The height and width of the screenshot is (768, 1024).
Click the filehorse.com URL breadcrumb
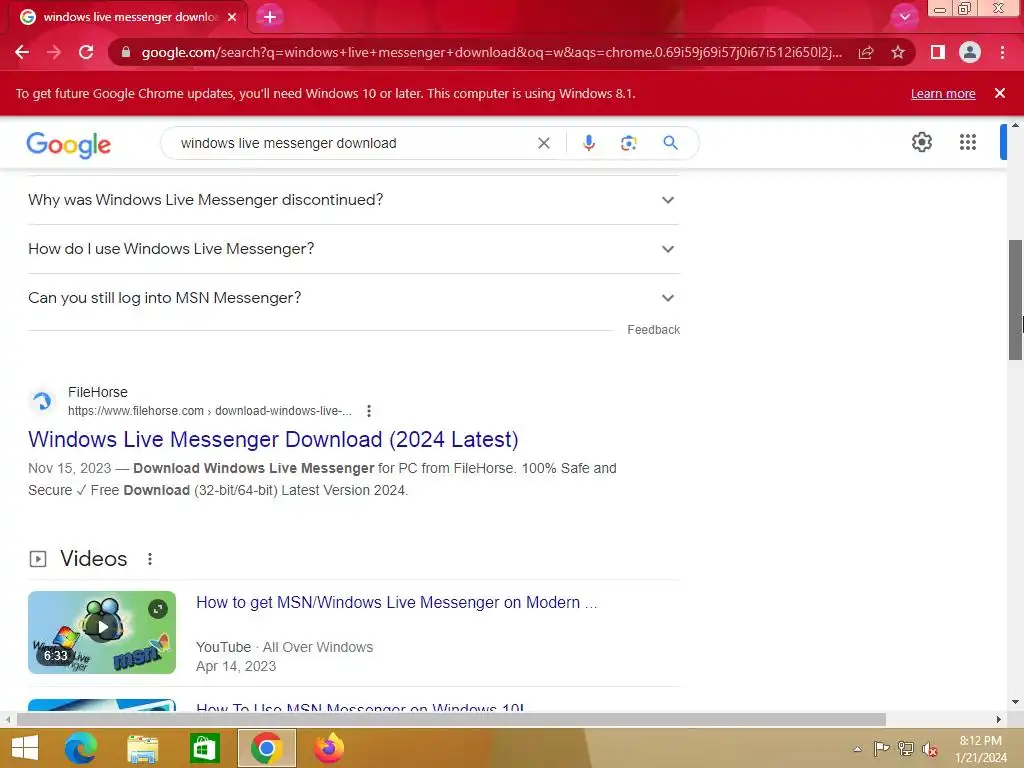[210, 411]
